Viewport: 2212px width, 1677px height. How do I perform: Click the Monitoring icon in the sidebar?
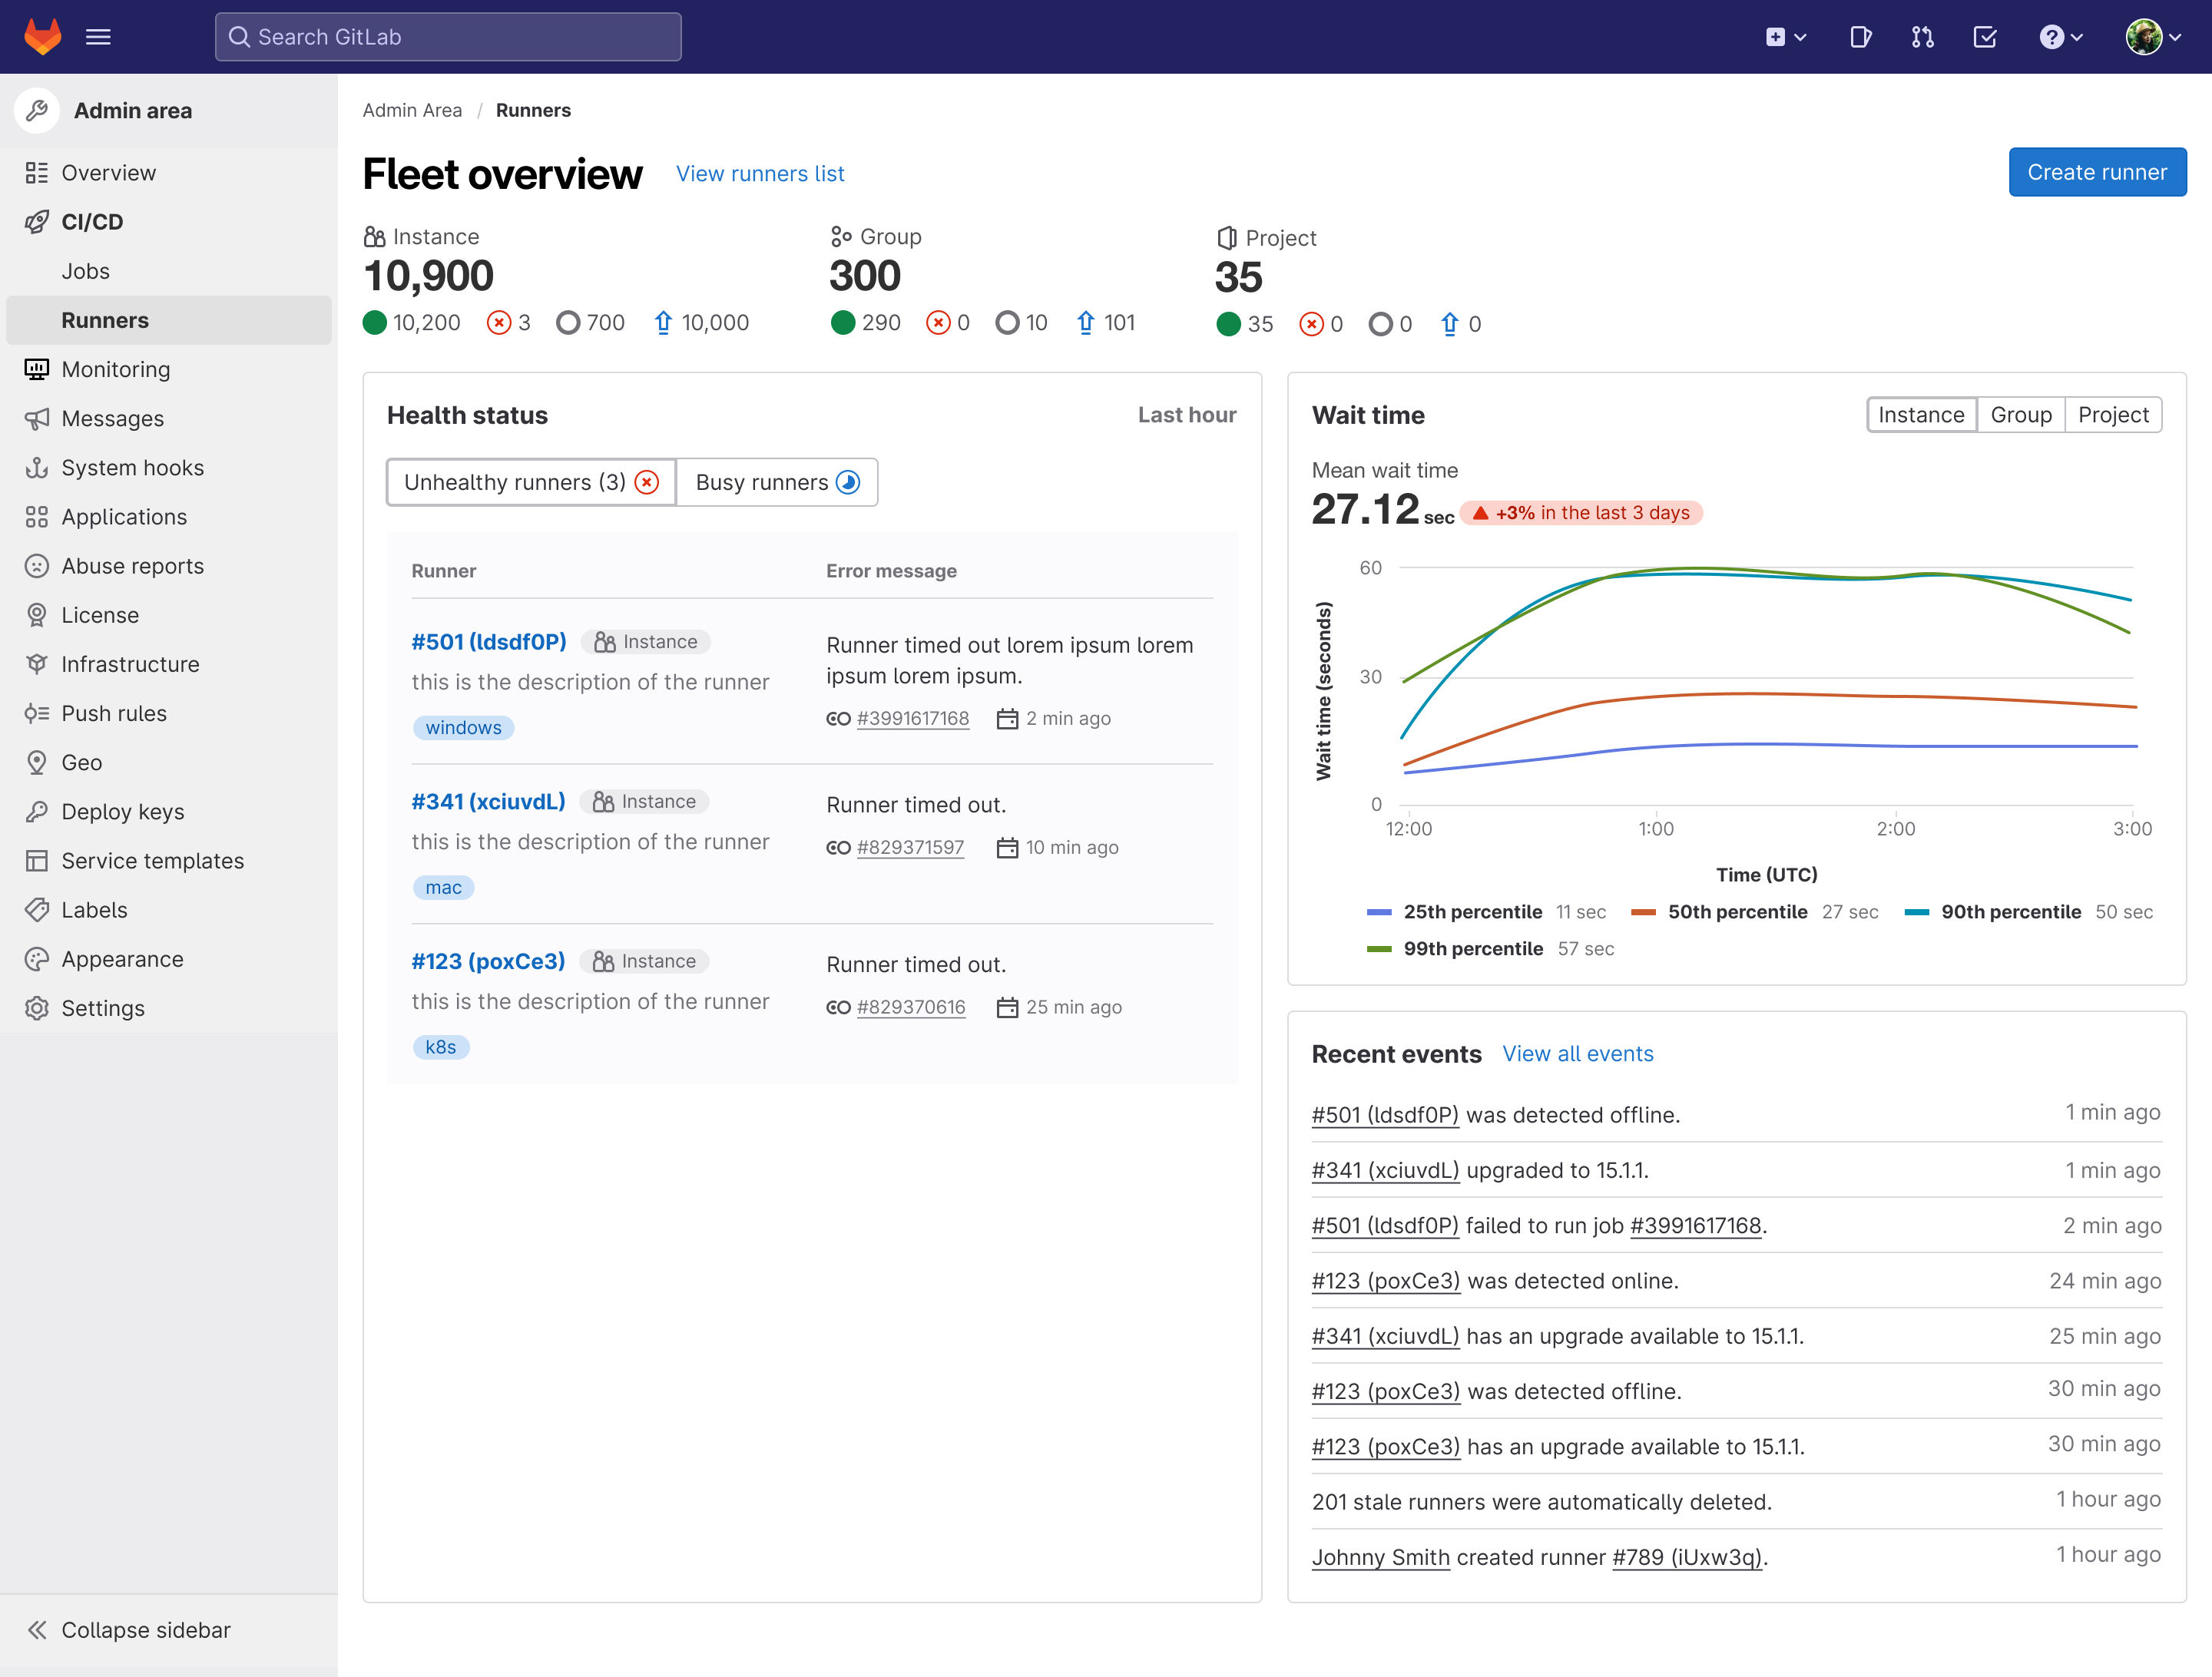pos(37,369)
